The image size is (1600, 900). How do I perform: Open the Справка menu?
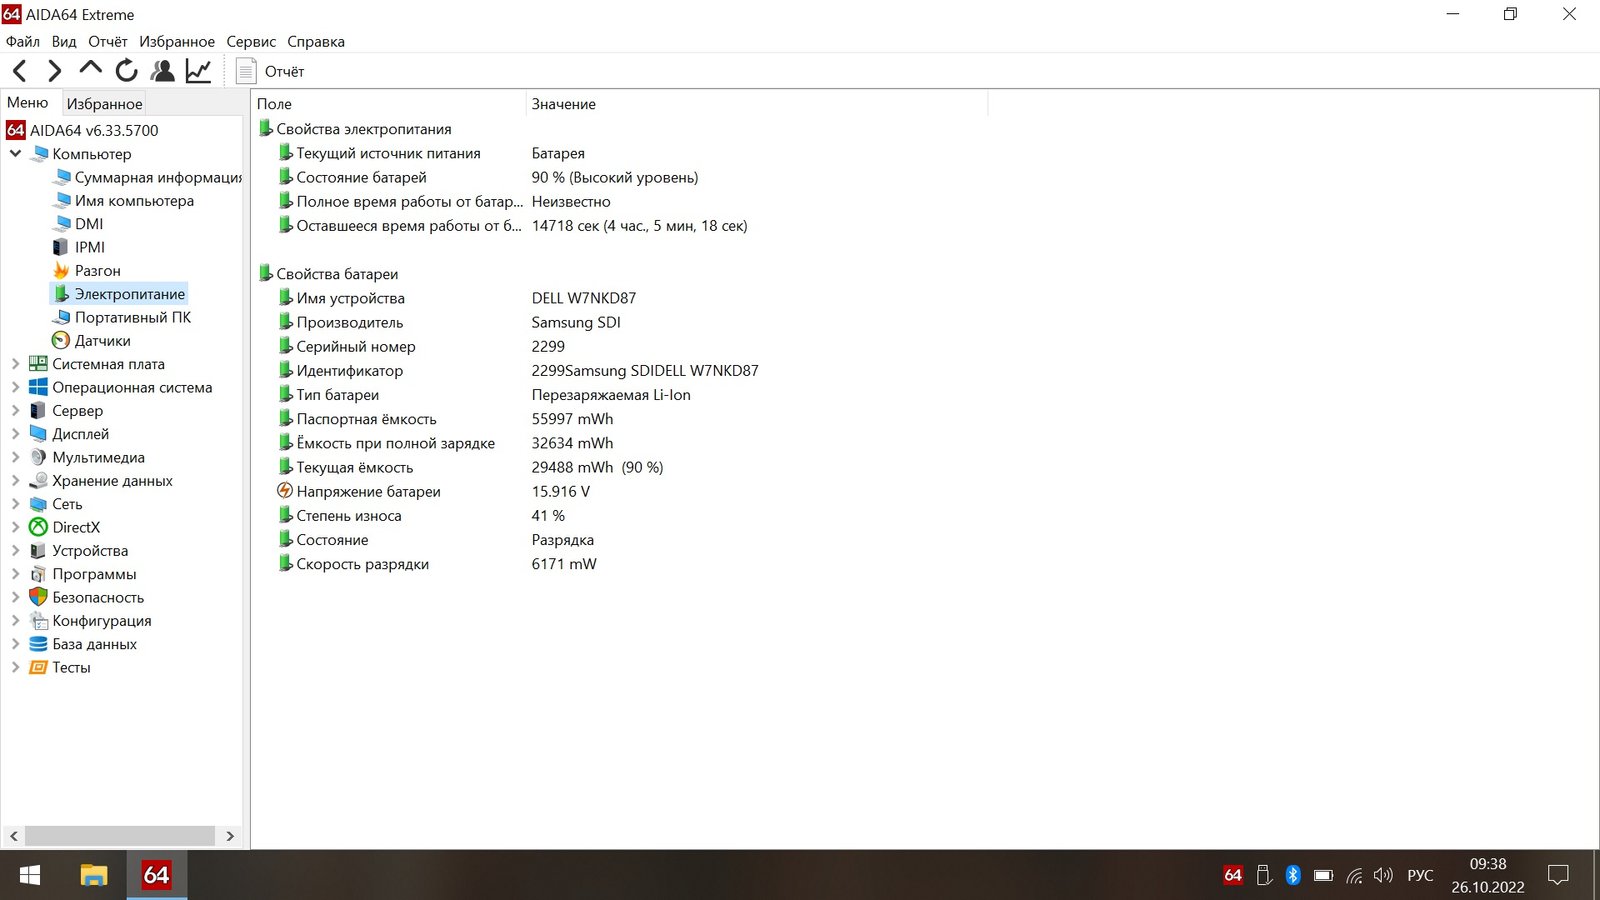[316, 41]
